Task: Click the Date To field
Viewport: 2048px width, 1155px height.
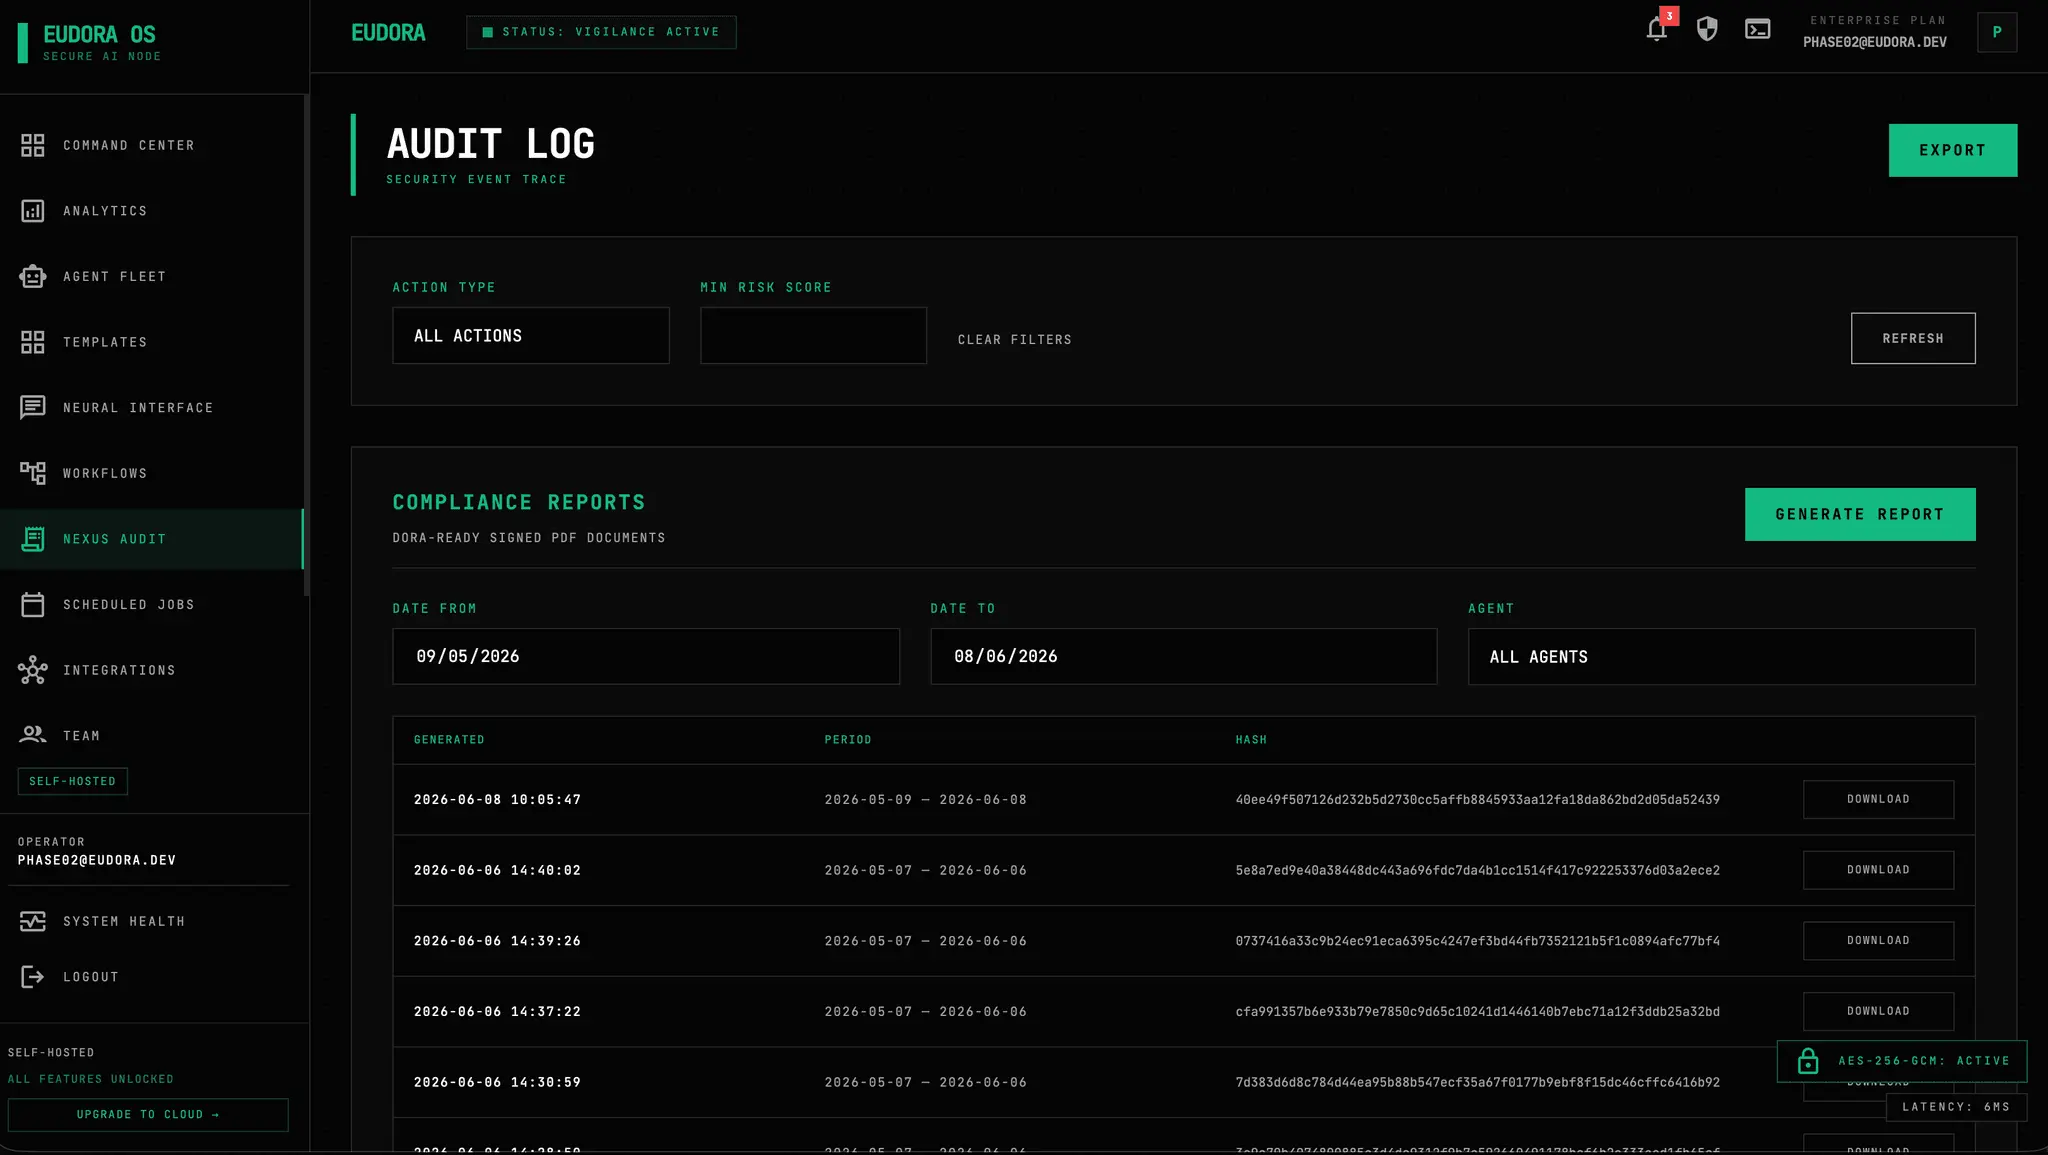Action: click(x=1183, y=657)
